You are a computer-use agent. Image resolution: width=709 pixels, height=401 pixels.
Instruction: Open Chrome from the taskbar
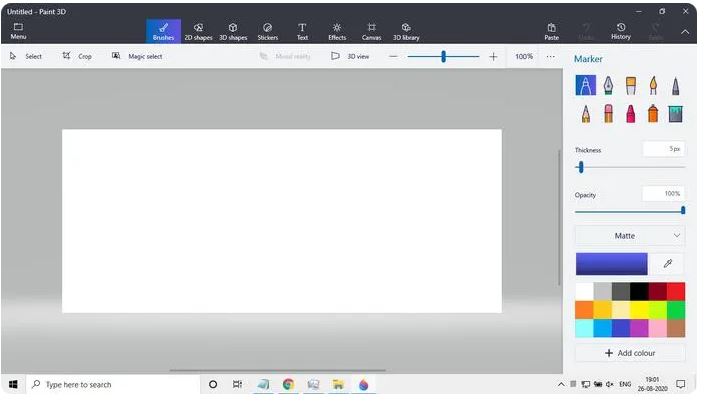click(288, 384)
